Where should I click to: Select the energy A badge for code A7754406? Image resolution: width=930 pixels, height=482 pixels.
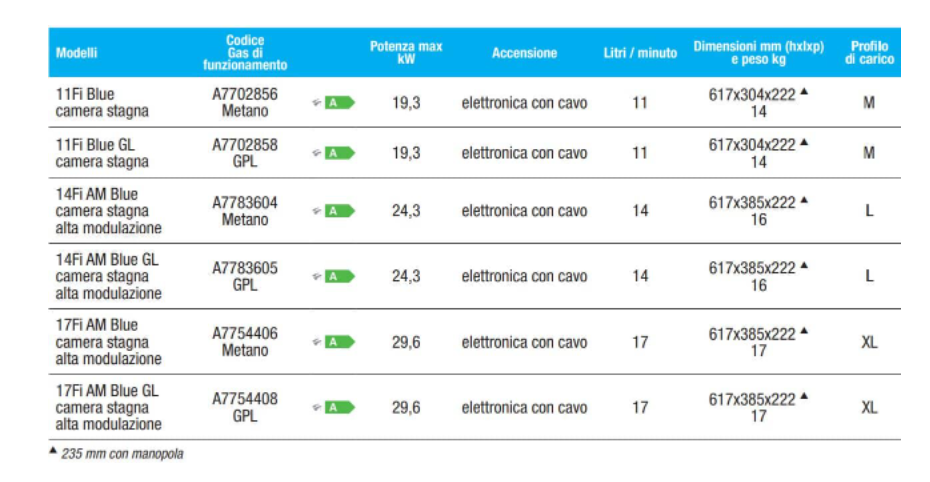pos(338,342)
